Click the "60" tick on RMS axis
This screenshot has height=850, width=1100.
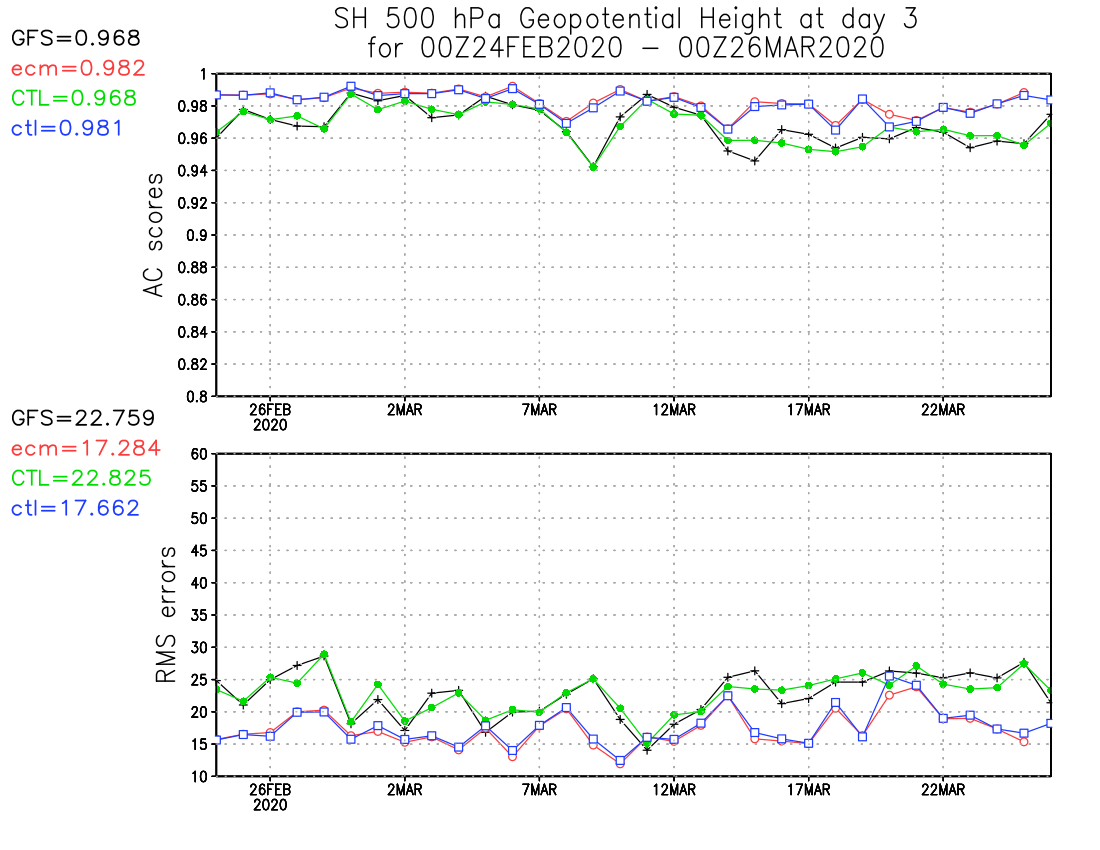pyautogui.click(x=199, y=454)
